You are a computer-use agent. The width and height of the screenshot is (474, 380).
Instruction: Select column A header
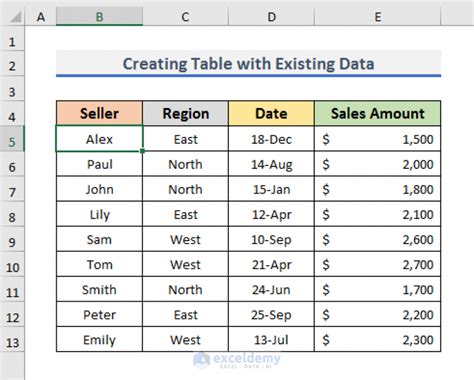tap(41, 17)
